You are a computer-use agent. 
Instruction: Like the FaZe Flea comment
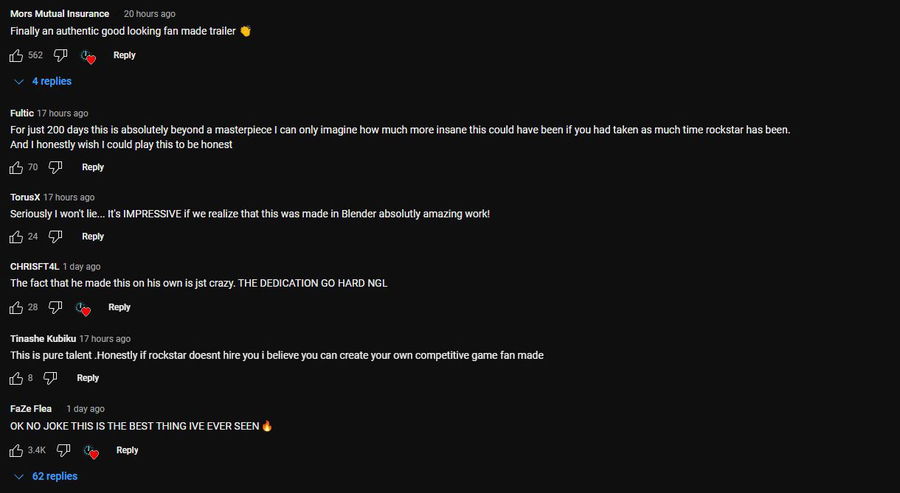coord(16,450)
